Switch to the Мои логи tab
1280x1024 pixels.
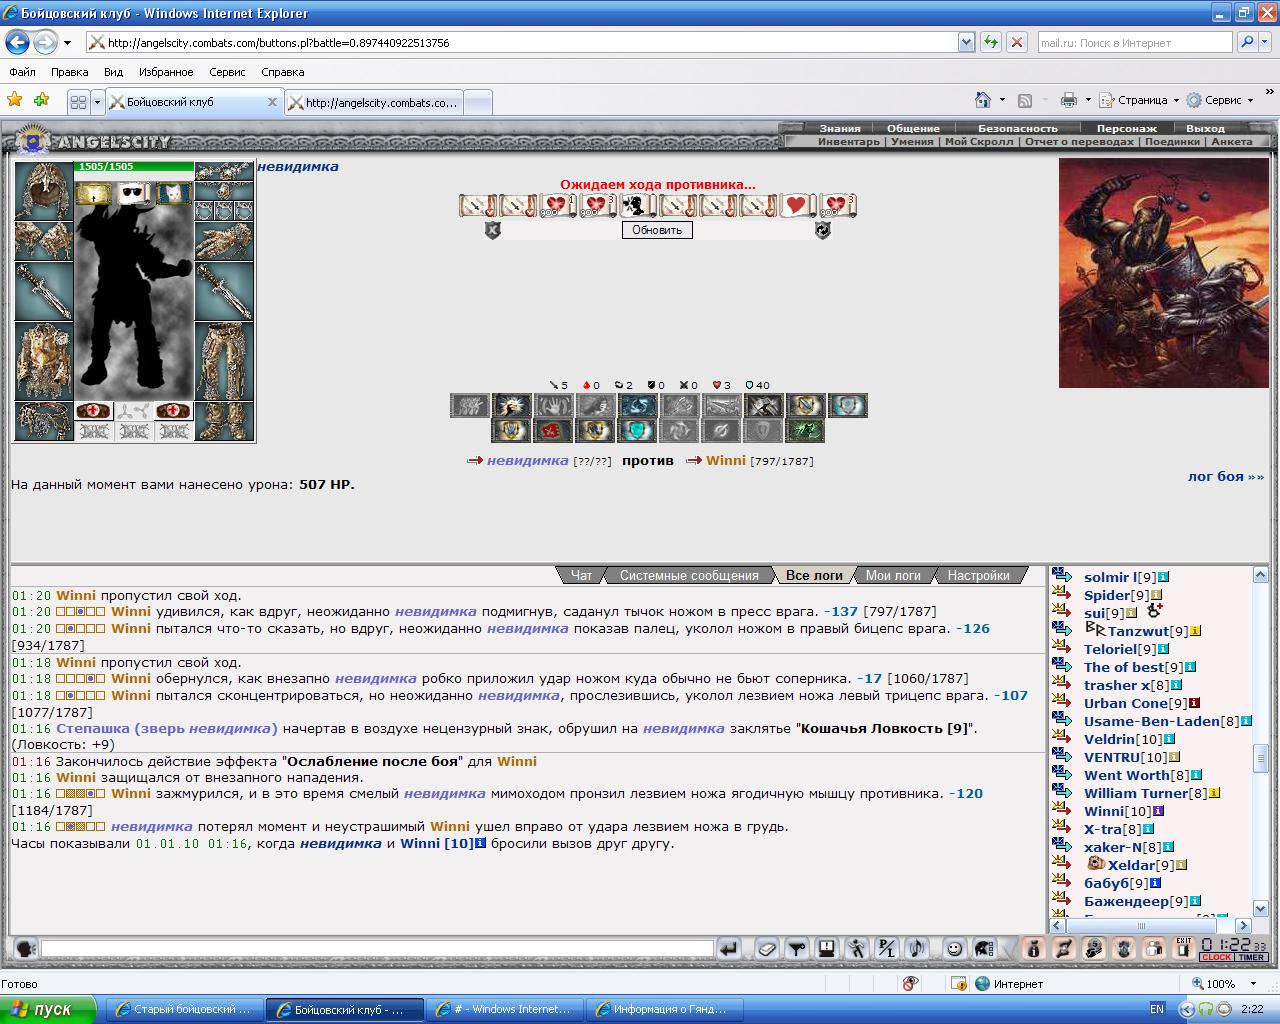point(893,575)
